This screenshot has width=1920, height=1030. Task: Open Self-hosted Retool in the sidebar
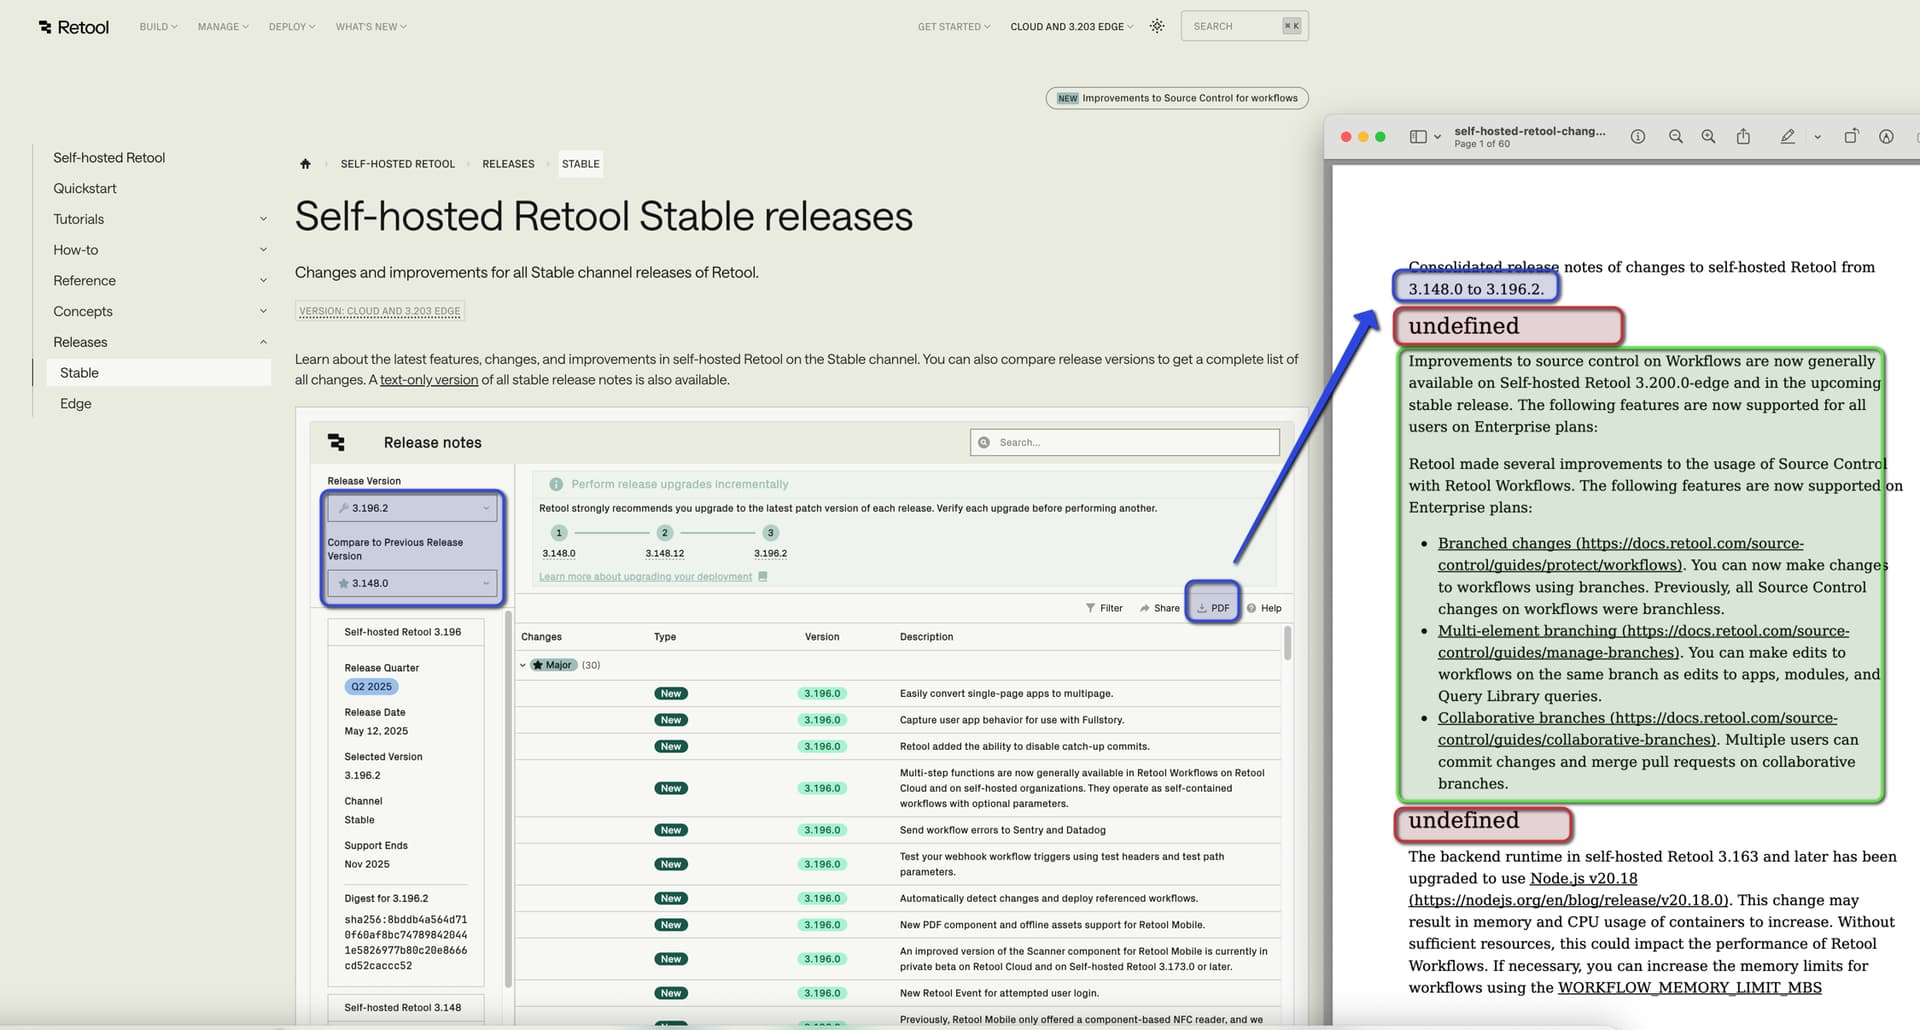tap(109, 158)
